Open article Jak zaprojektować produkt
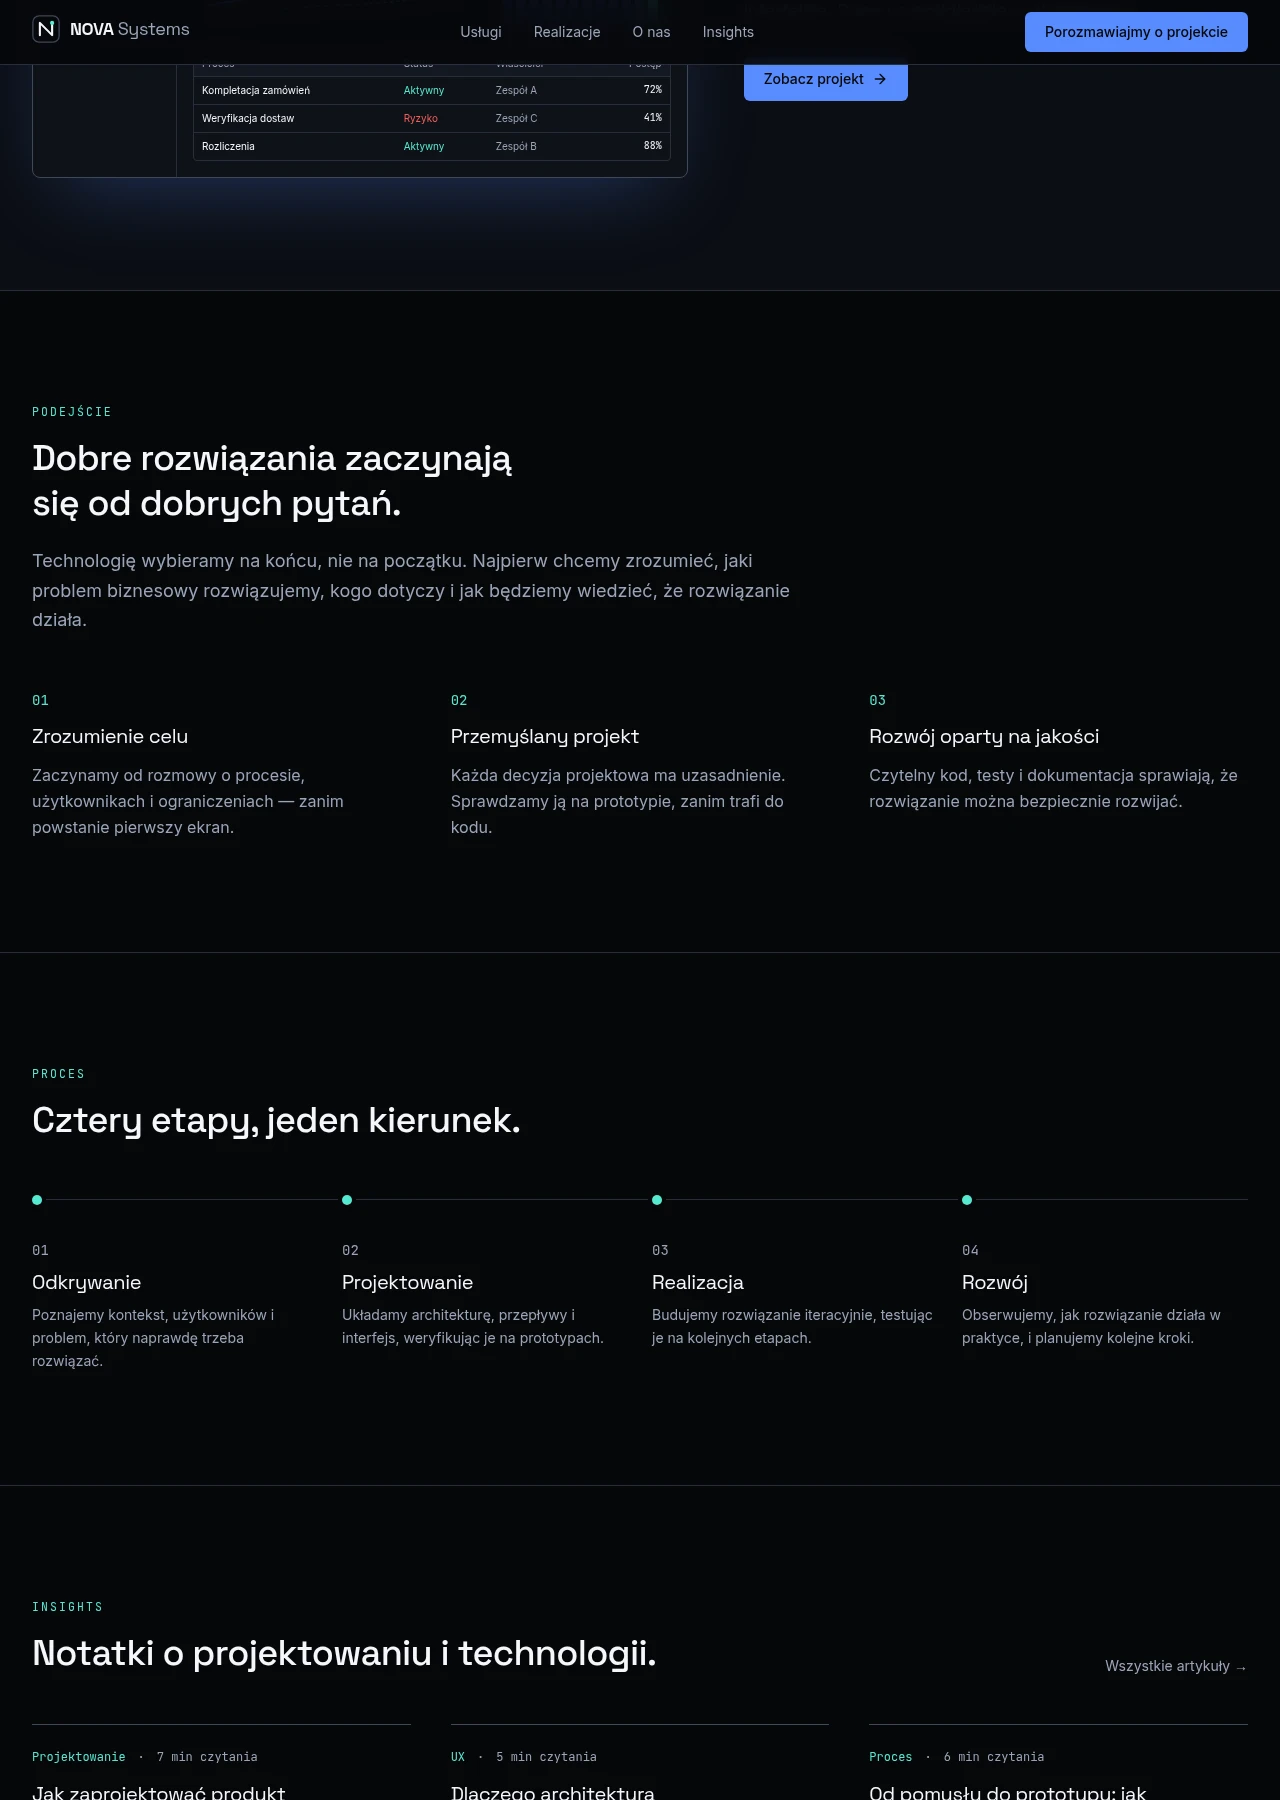Image resolution: width=1280 pixels, height=1800 pixels. 159,1792
